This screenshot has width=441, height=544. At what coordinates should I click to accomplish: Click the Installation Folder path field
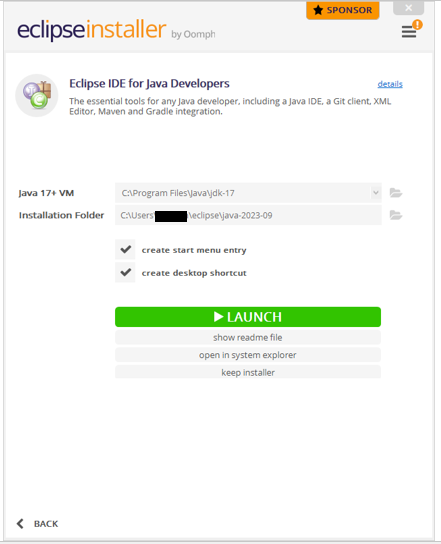[x=248, y=215]
